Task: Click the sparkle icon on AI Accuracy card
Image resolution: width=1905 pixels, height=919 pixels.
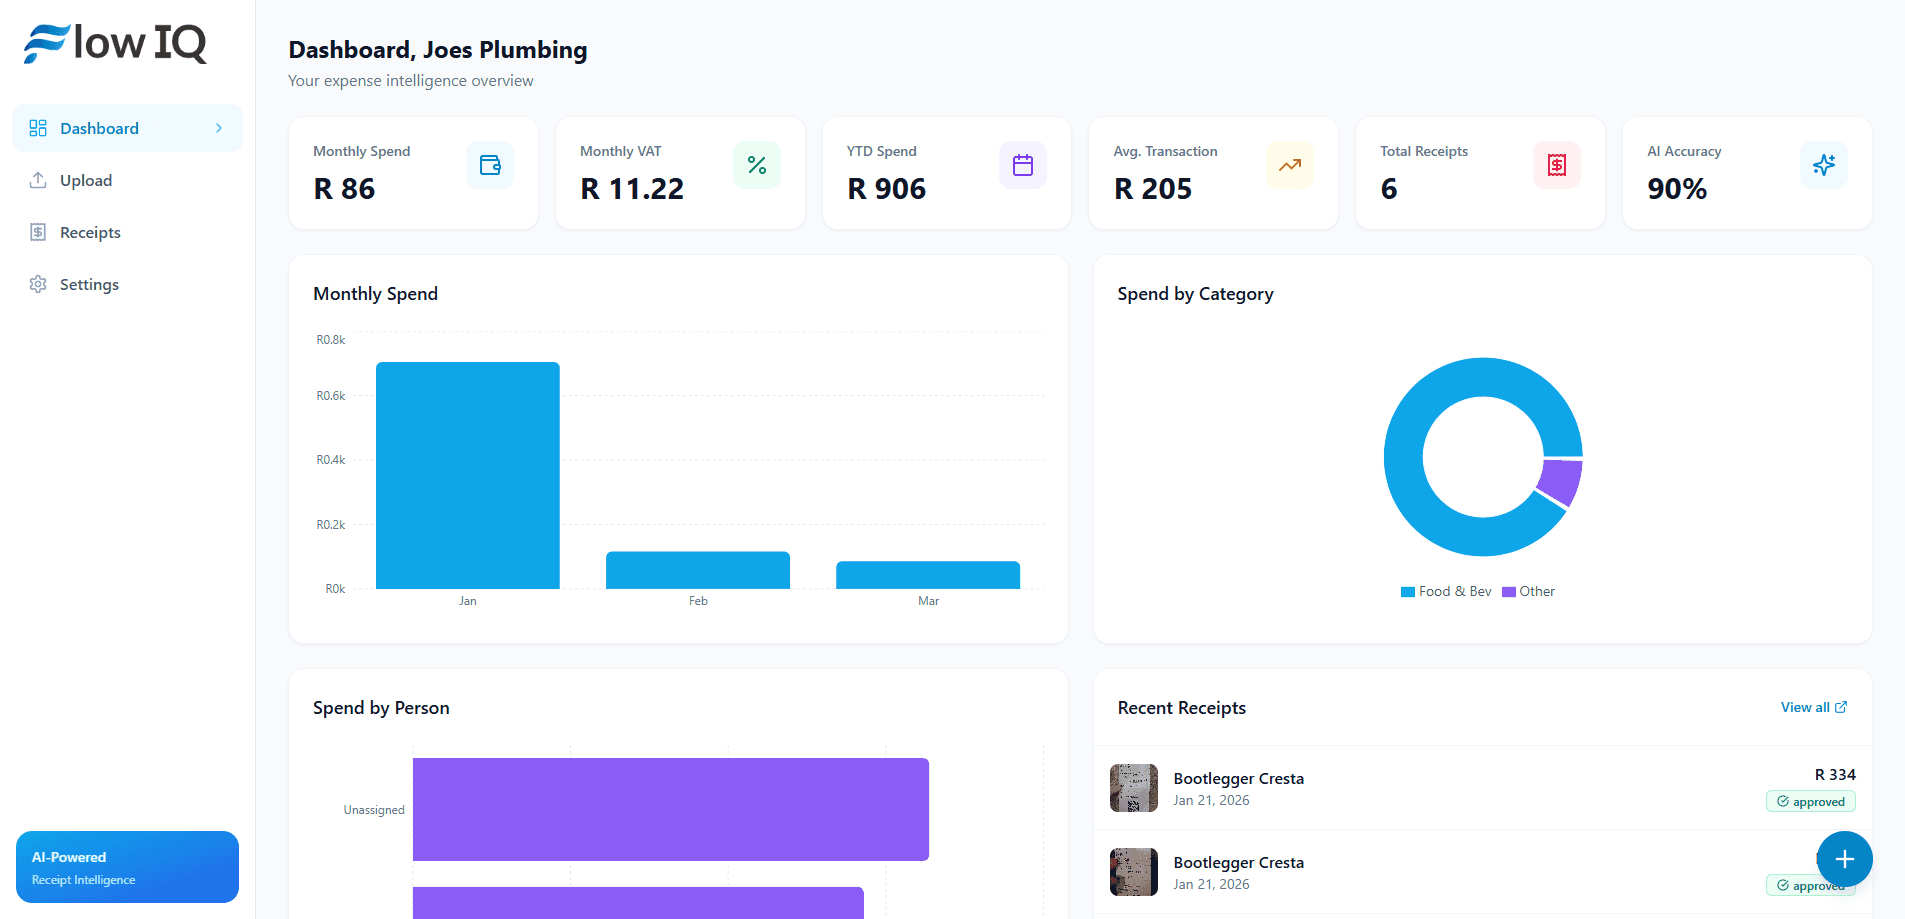Action: coord(1823,165)
